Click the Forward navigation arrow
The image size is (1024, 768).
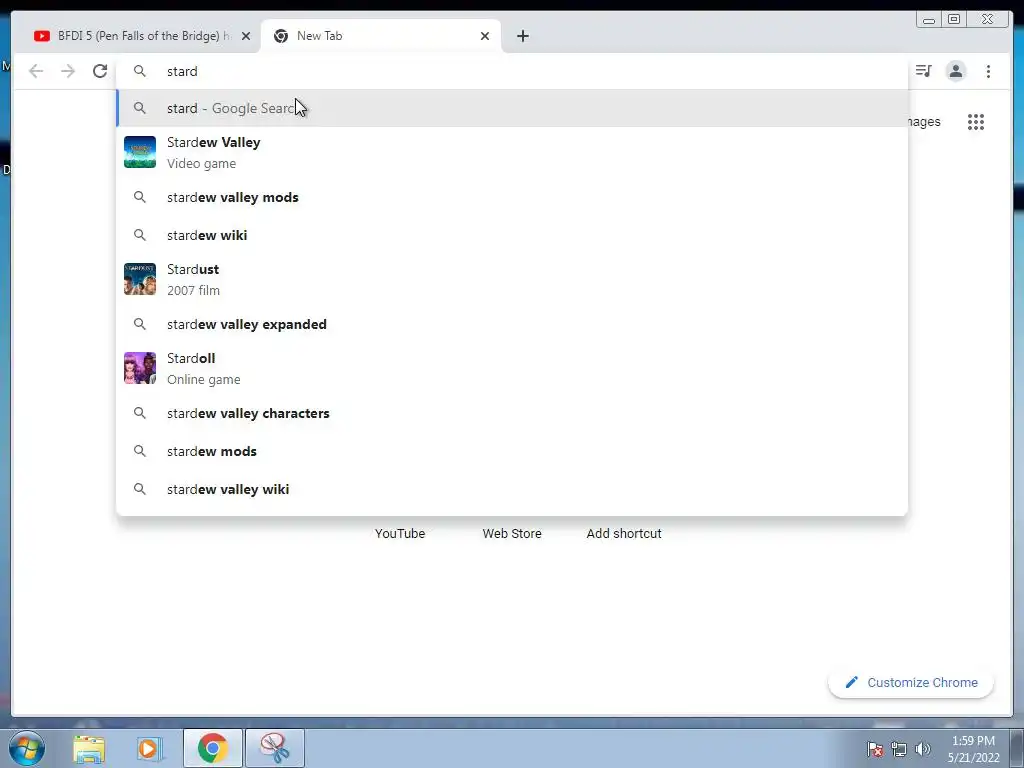coord(68,71)
